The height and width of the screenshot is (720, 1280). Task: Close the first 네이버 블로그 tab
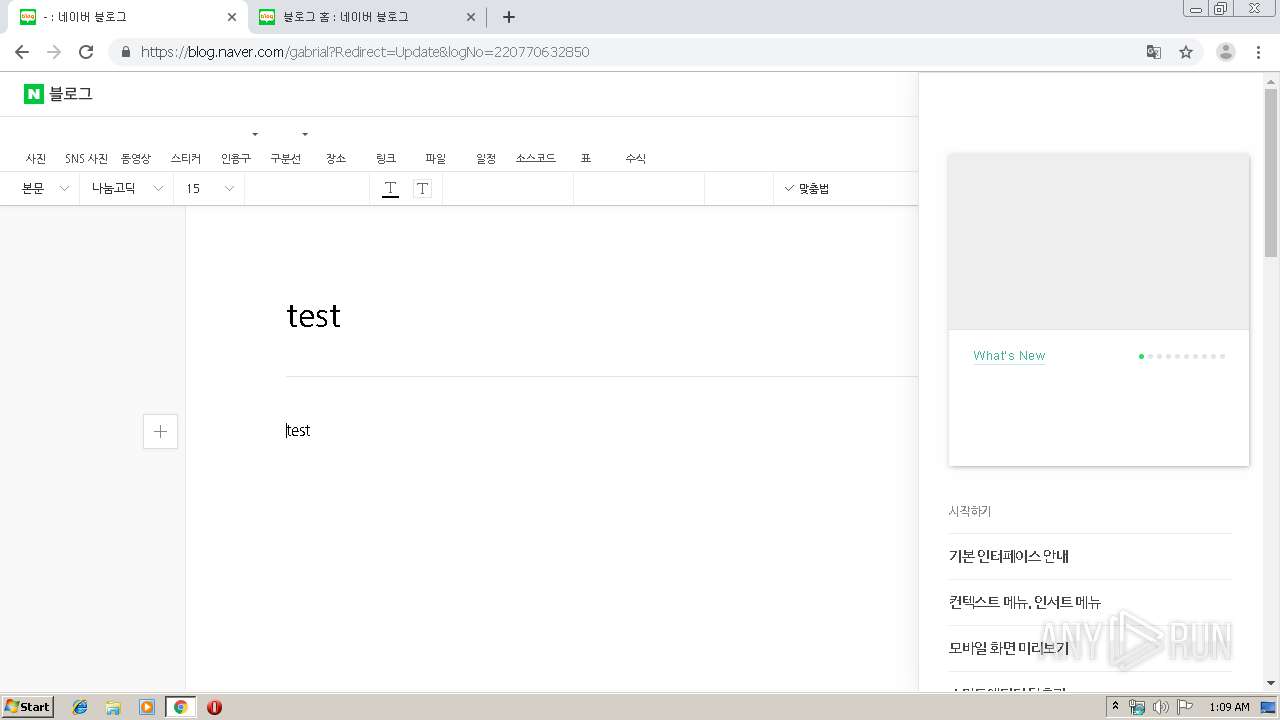(232, 17)
